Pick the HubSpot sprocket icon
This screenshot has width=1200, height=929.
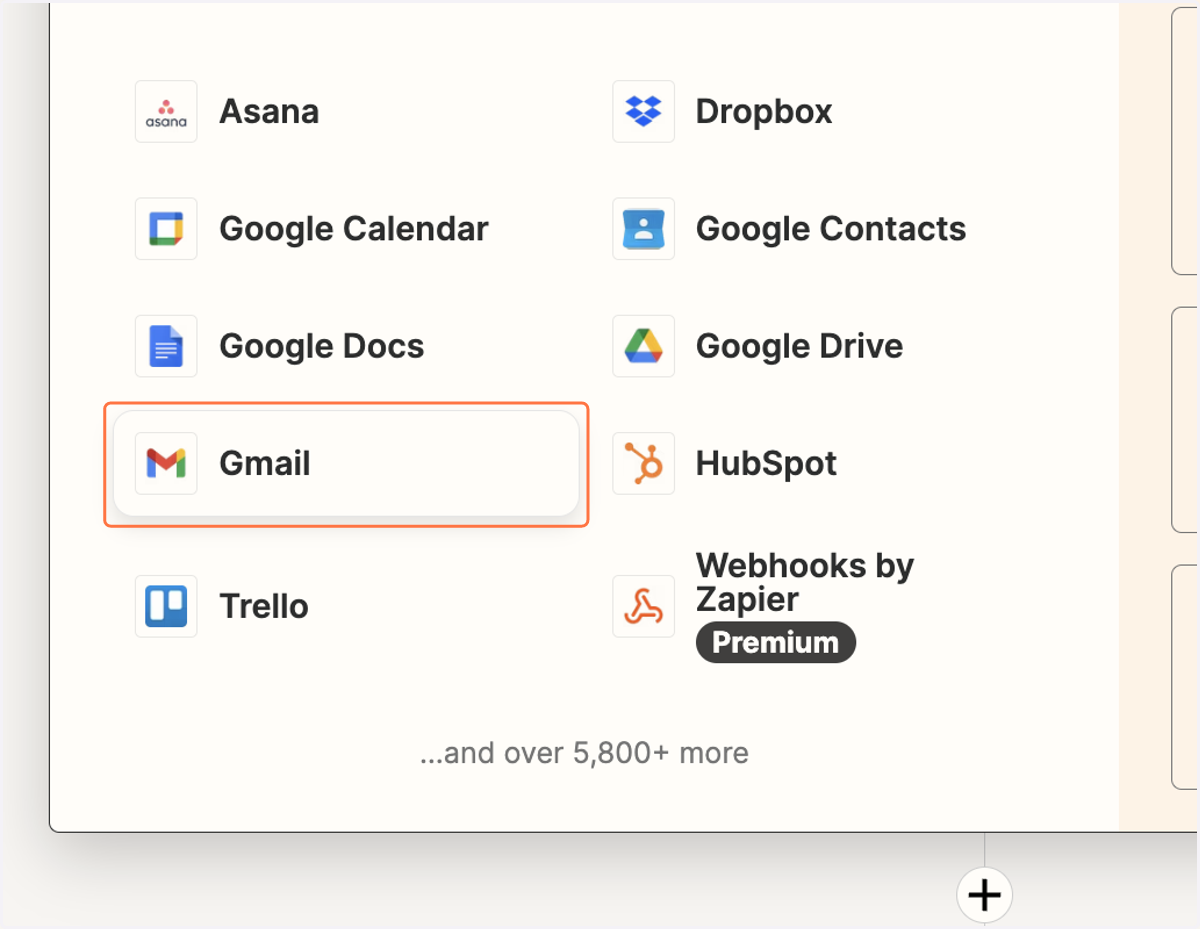pos(643,463)
